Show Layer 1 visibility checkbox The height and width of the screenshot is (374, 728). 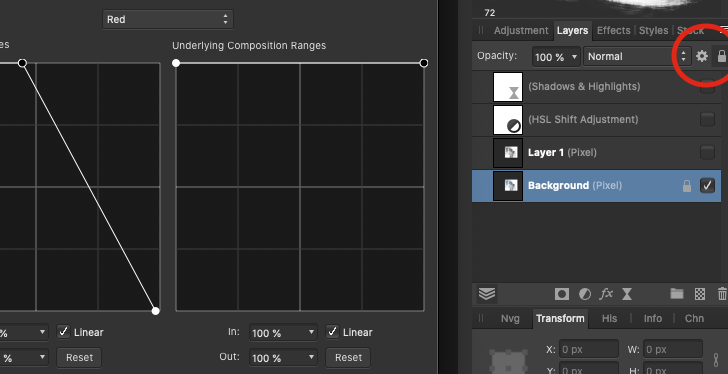[707, 152]
